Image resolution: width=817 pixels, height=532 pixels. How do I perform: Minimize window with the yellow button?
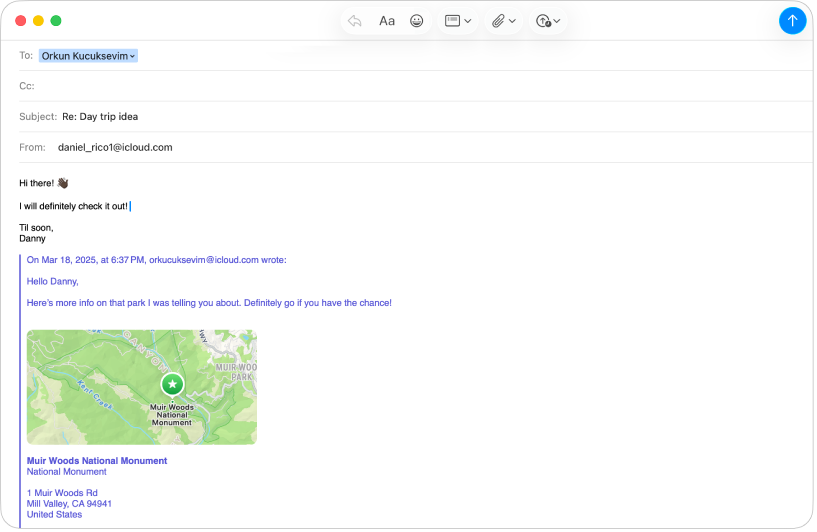coord(39,21)
